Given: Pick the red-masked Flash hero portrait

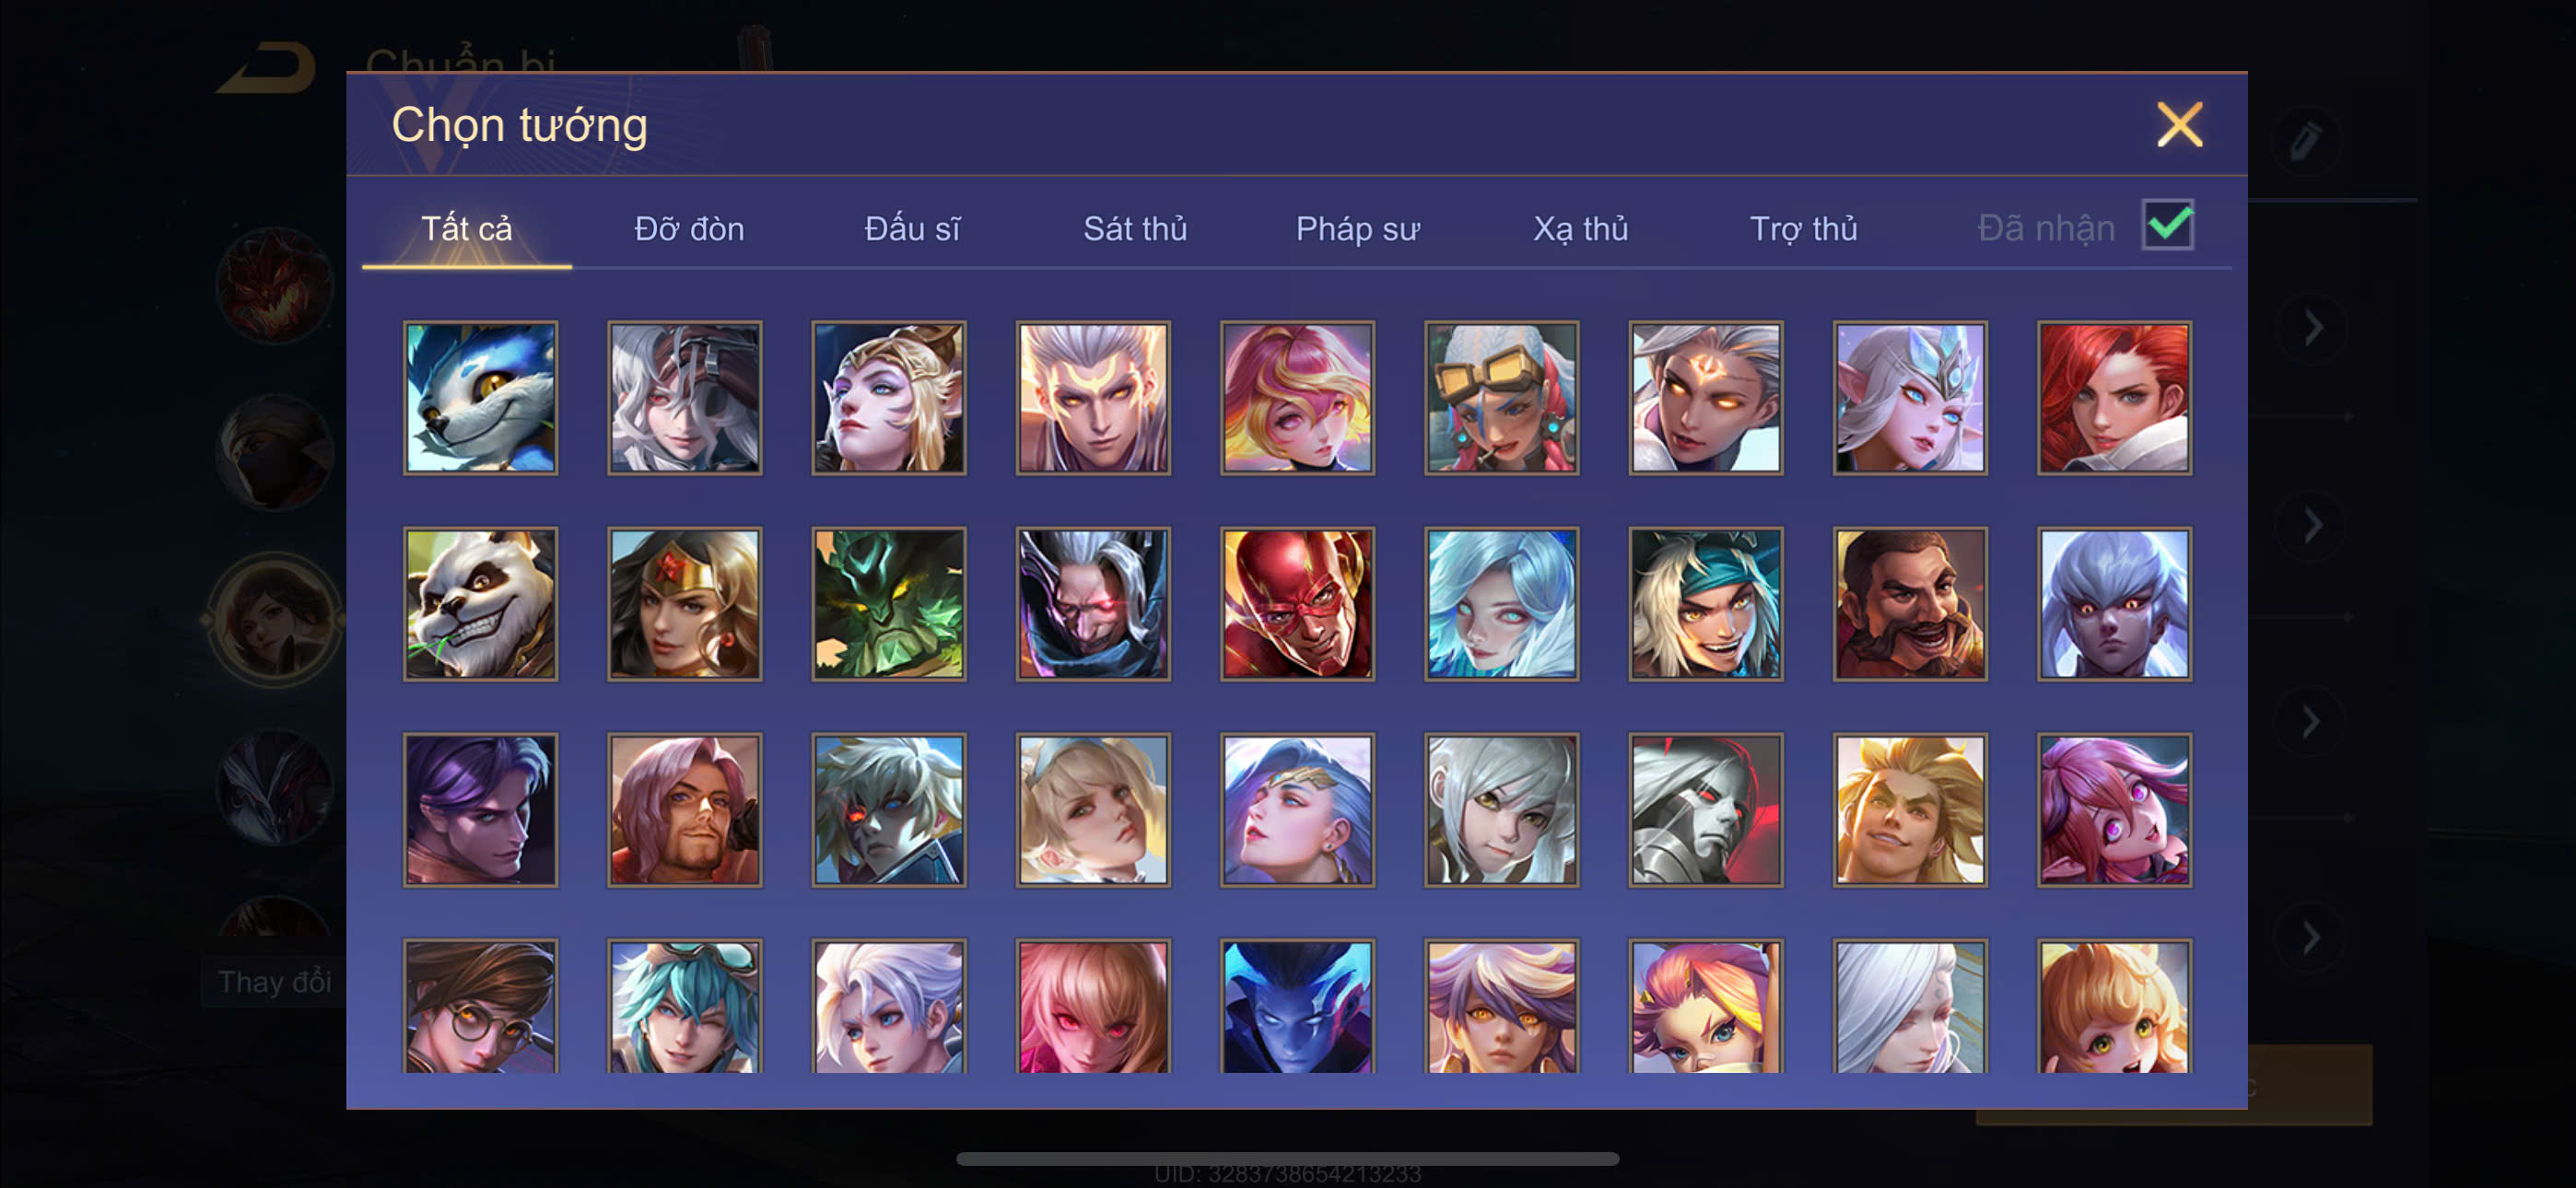Looking at the screenshot, I should (x=1297, y=603).
